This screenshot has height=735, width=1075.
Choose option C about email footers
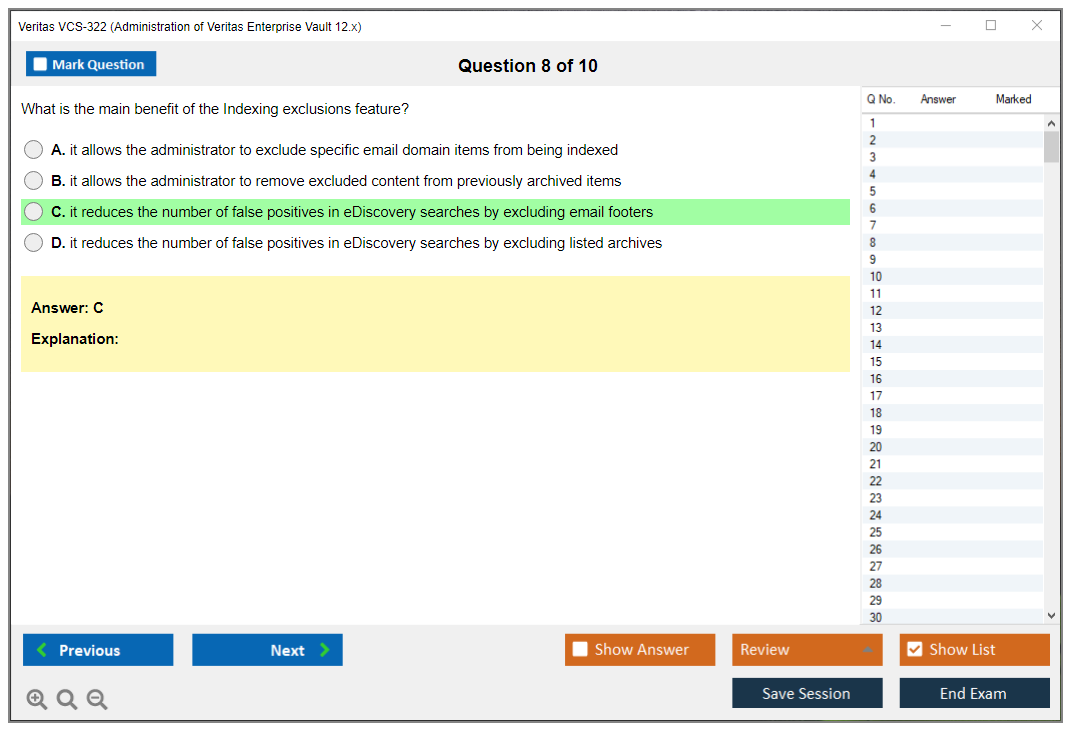(34, 212)
